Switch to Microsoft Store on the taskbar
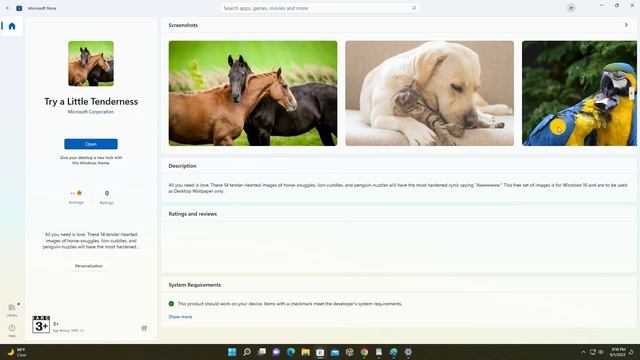 coord(320,352)
